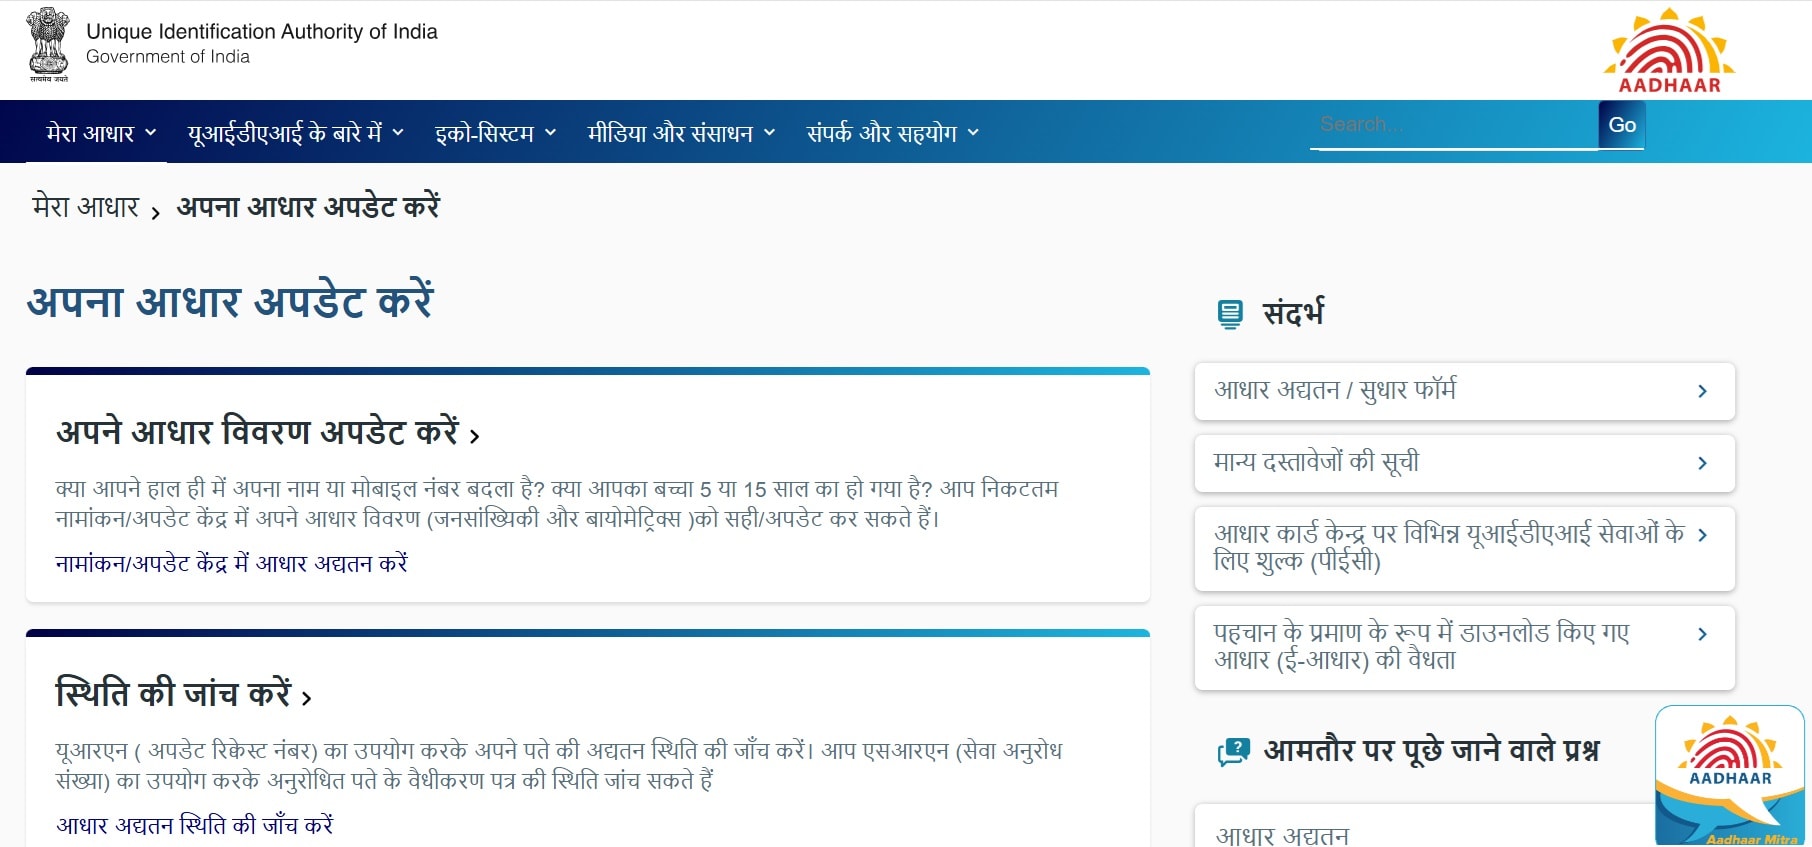Expand संपर्क और सहयोग menu

(x=893, y=133)
